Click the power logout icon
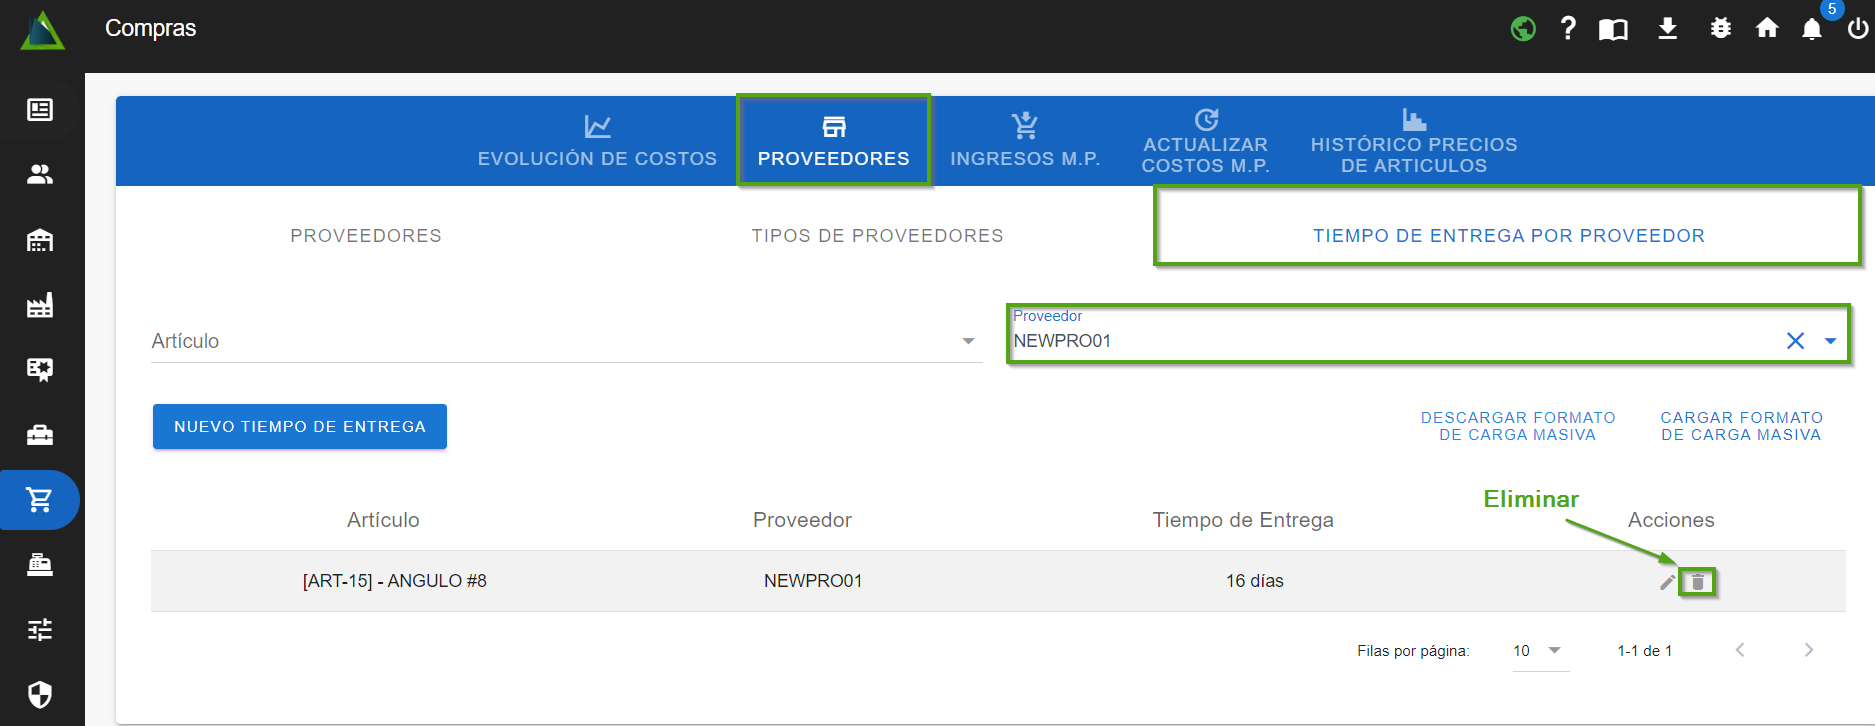This screenshot has width=1875, height=726. click(1857, 28)
